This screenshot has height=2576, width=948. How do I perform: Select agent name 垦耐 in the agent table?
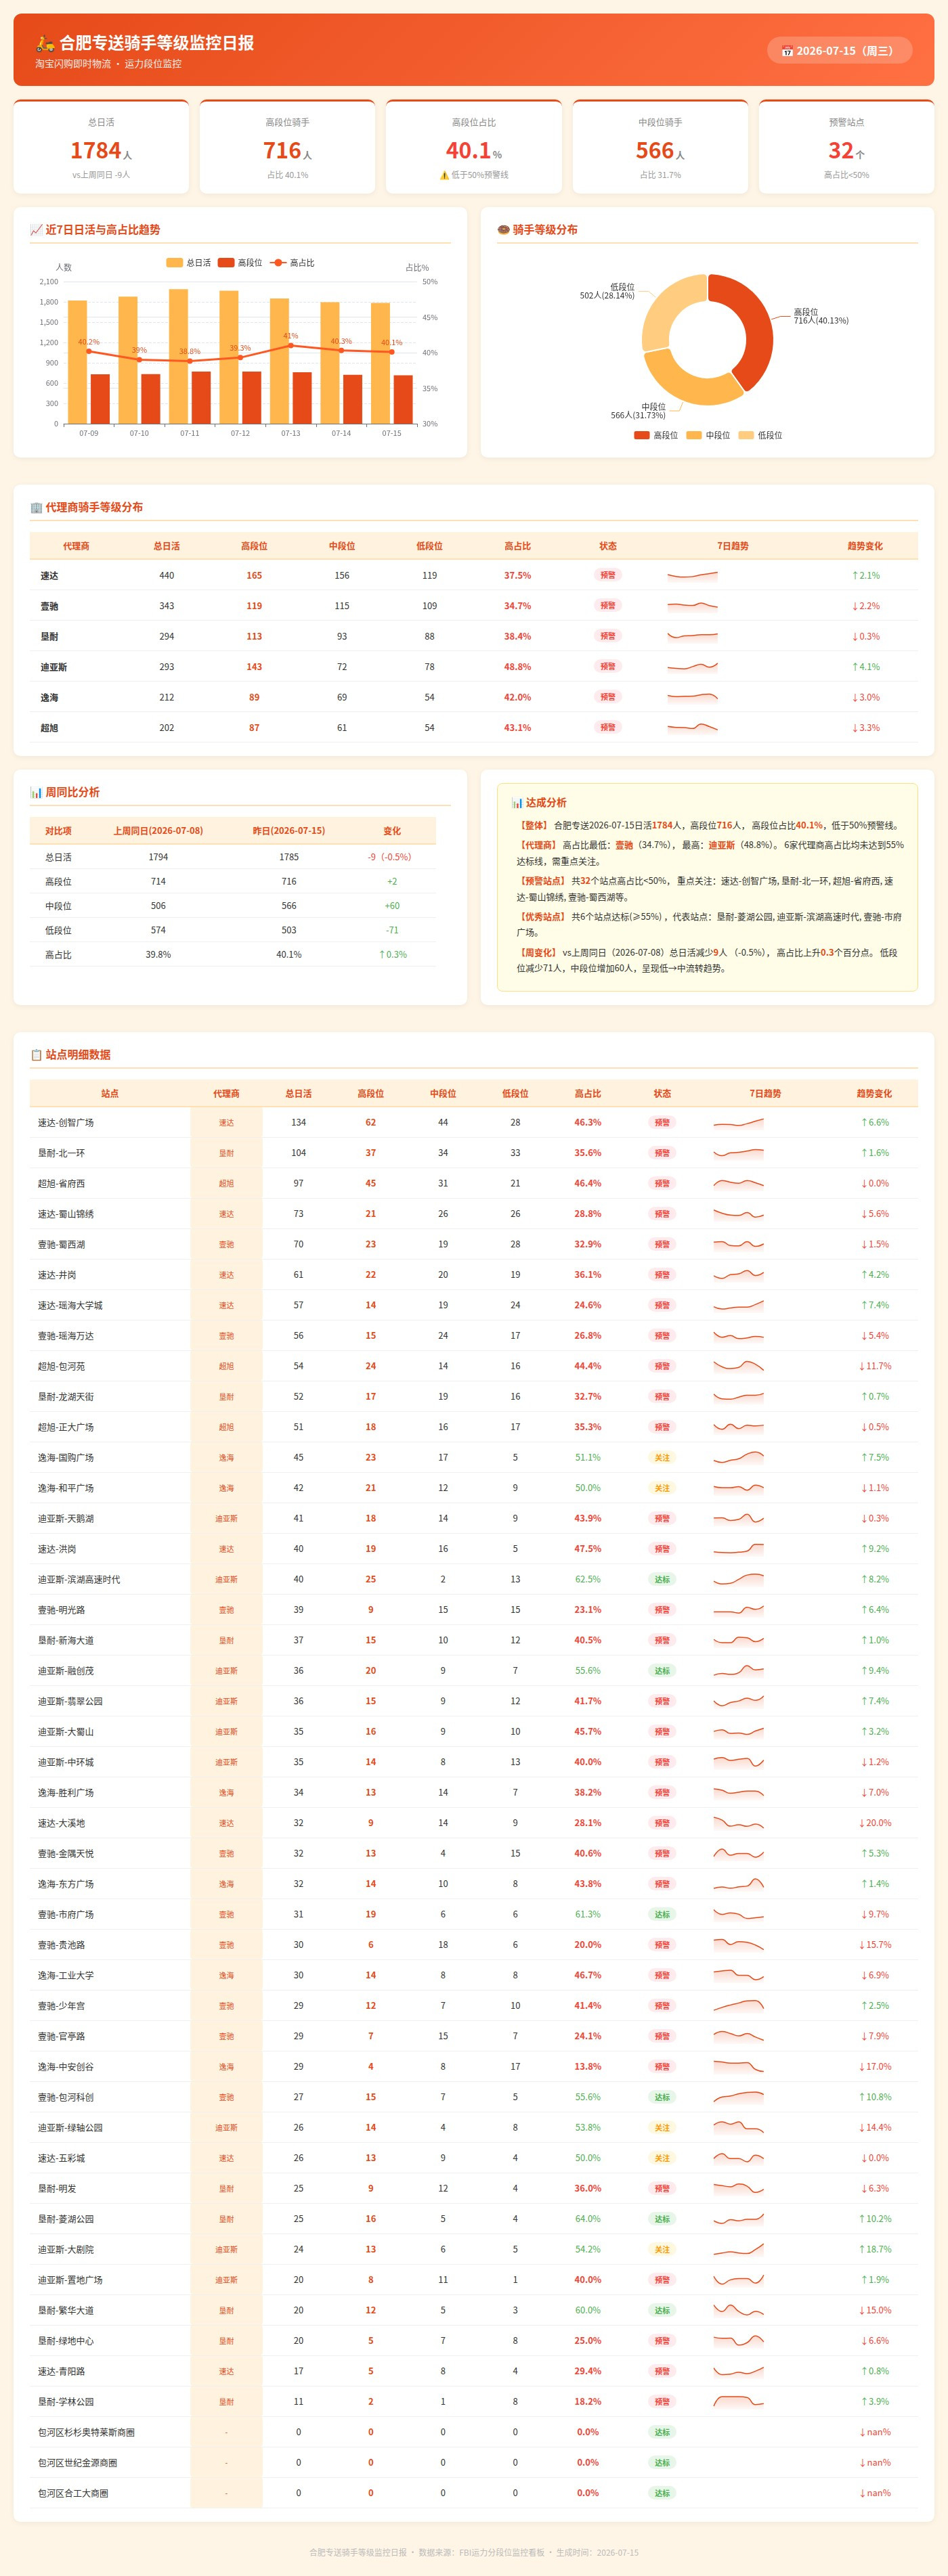[x=49, y=637]
